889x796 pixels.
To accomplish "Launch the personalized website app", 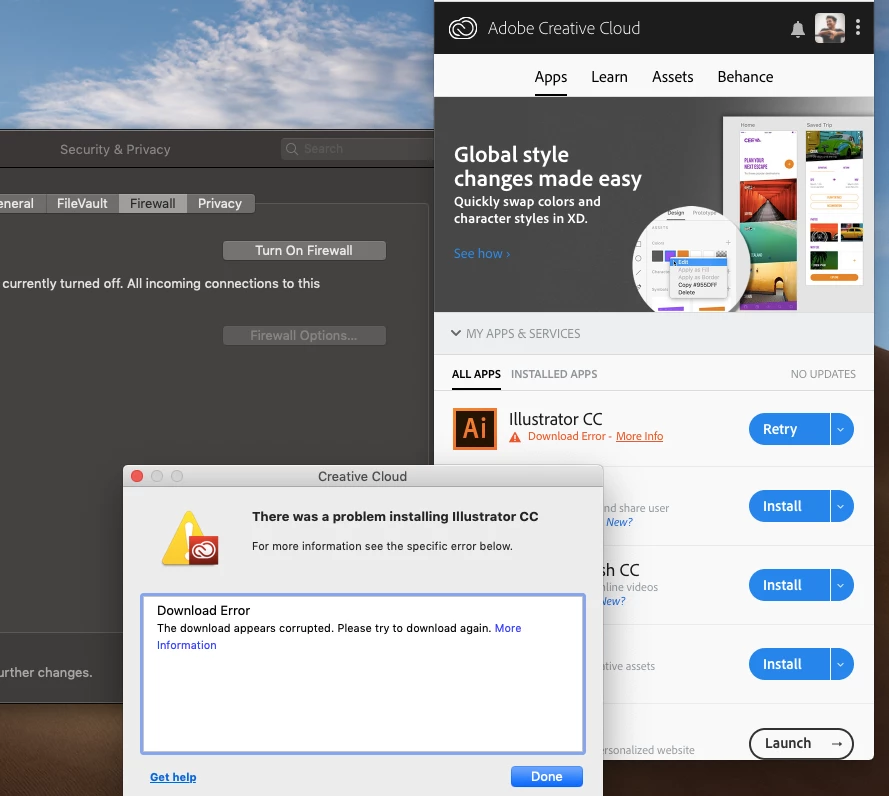I will [x=801, y=743].
